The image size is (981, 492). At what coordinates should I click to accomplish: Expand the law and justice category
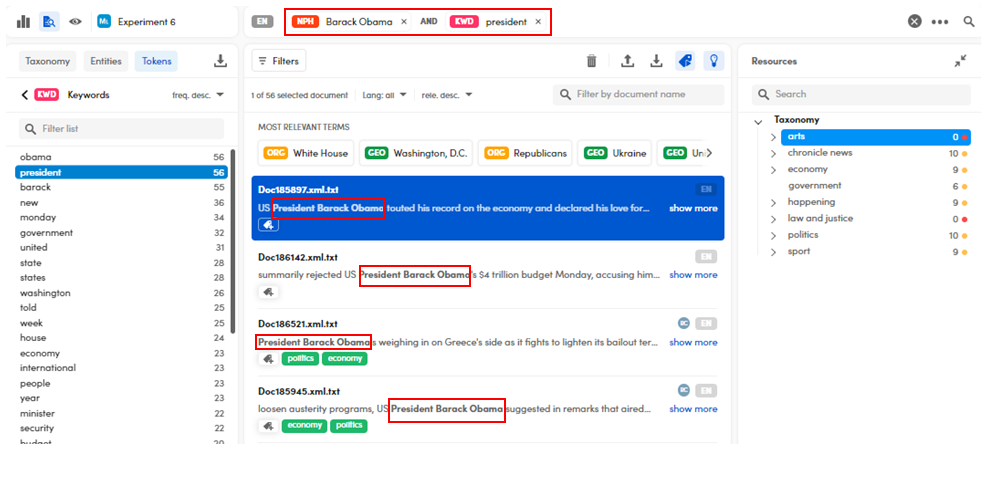(773, 219)
